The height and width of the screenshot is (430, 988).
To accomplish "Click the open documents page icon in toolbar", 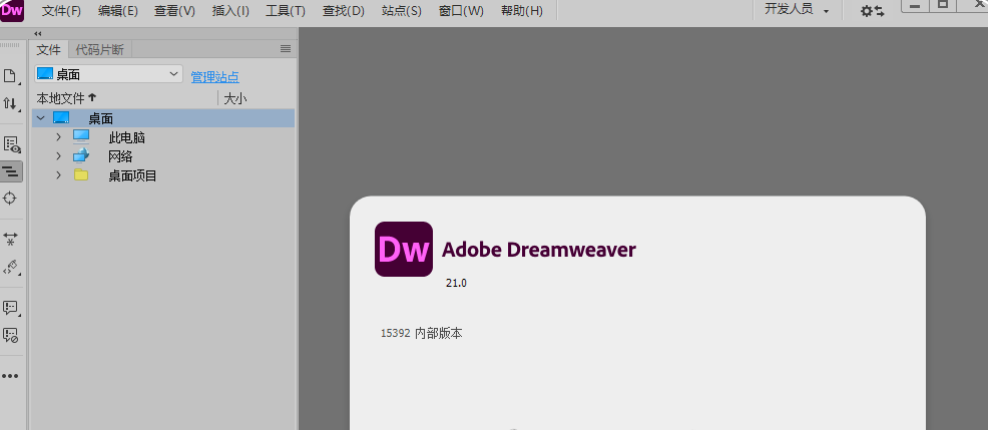I will tap(11, 77).
